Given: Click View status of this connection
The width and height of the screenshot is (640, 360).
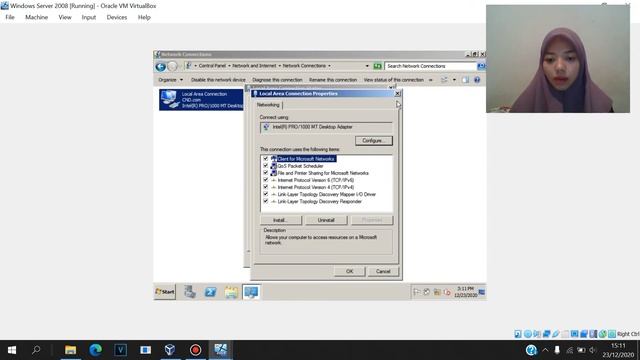Looking at the screenshot, I should (393, 80).
